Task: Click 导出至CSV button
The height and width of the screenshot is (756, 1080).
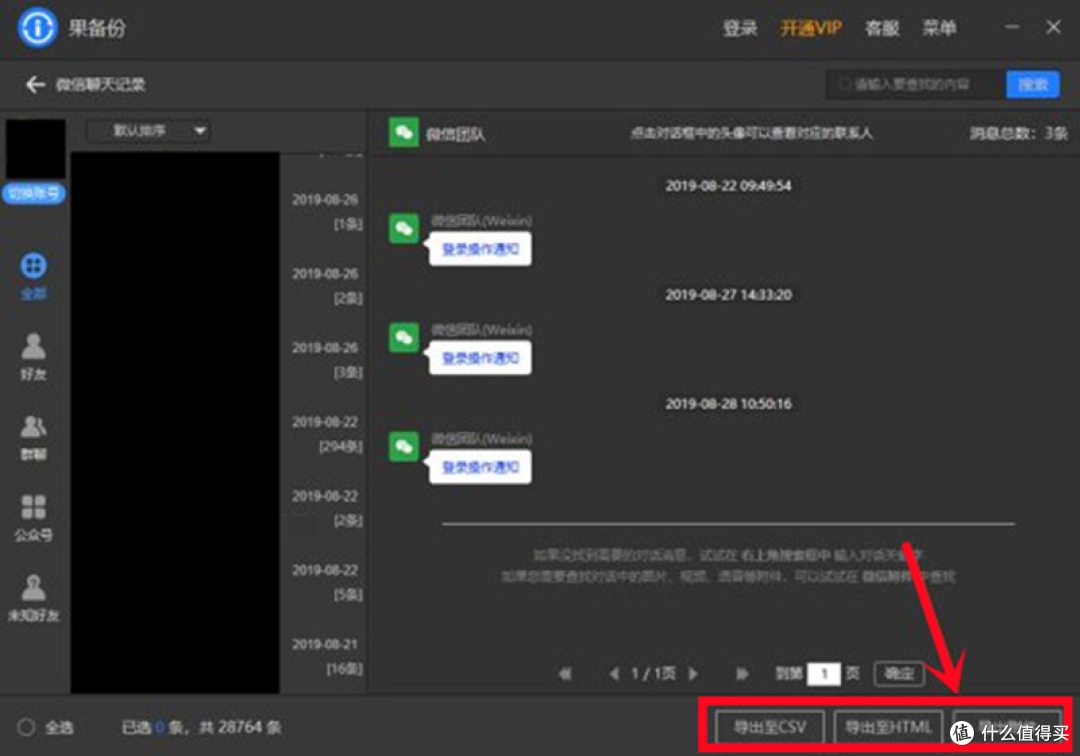Action: [770, 727]
